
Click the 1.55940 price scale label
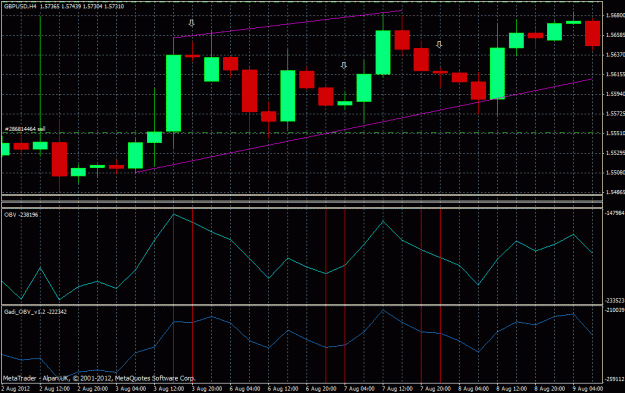tap(615, 94)
